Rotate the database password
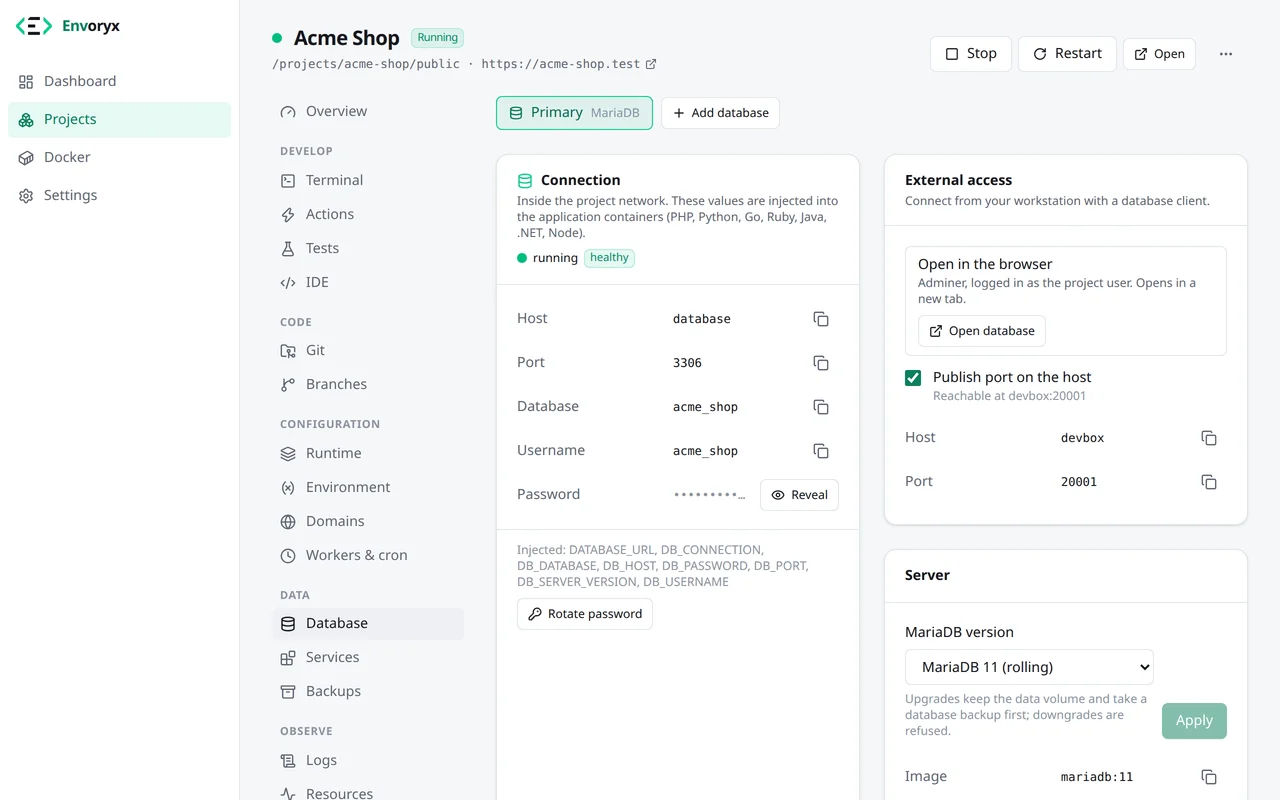 click(x=585, y=614)
